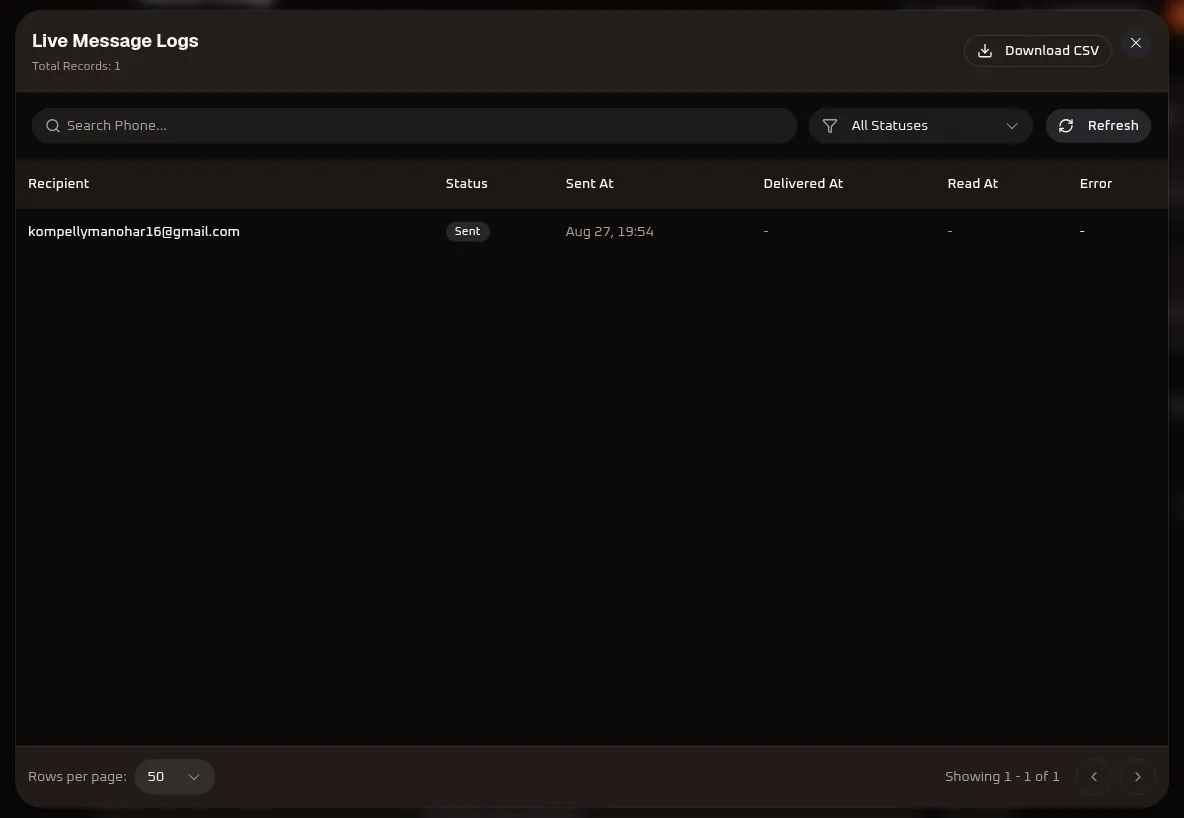Click the Delivered At column header
1184x818 pixels.
click(803, 184)
